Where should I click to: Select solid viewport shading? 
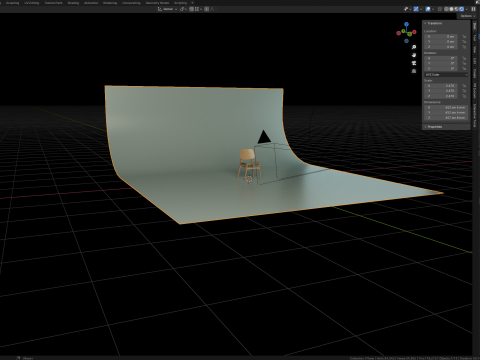(x=451, y=9)
